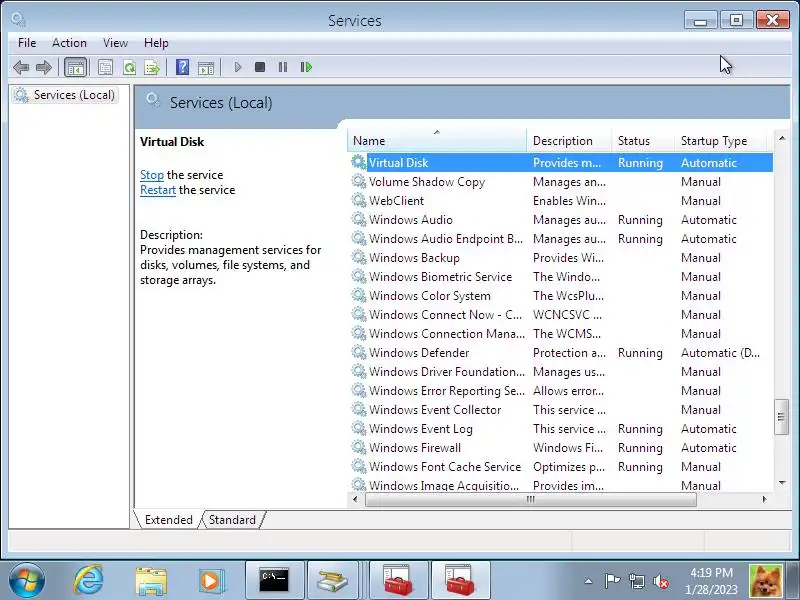This screenshot has width=800, height=600.
Task: Select the WebClient service
Action: point(560,201)
